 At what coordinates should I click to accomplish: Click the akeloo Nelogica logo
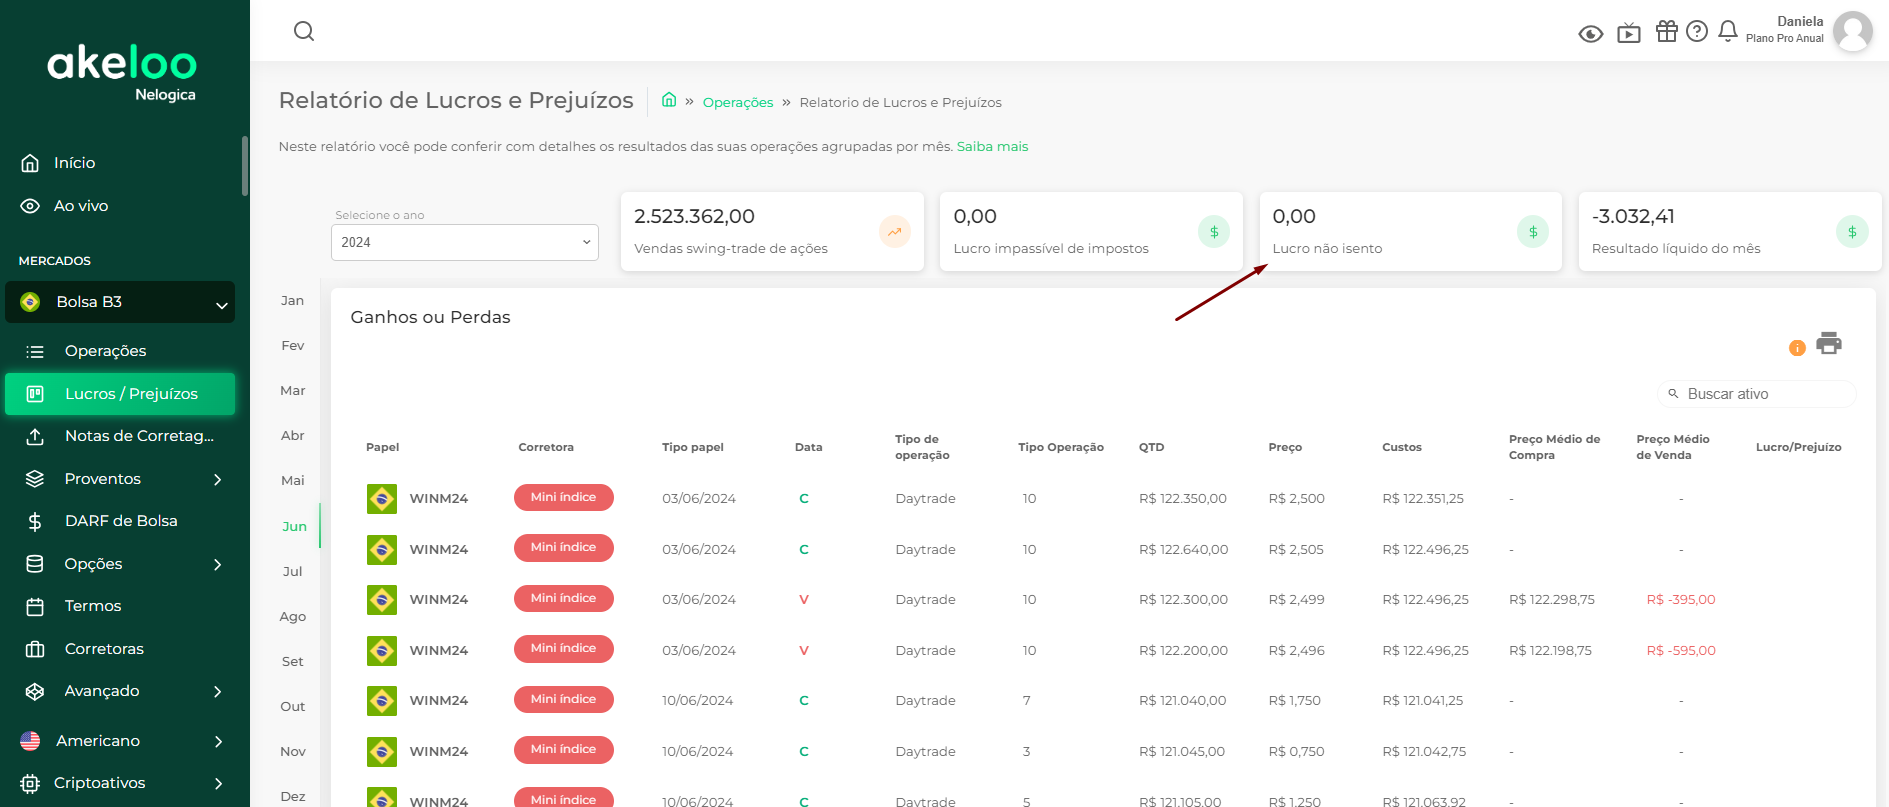[122, 72]
